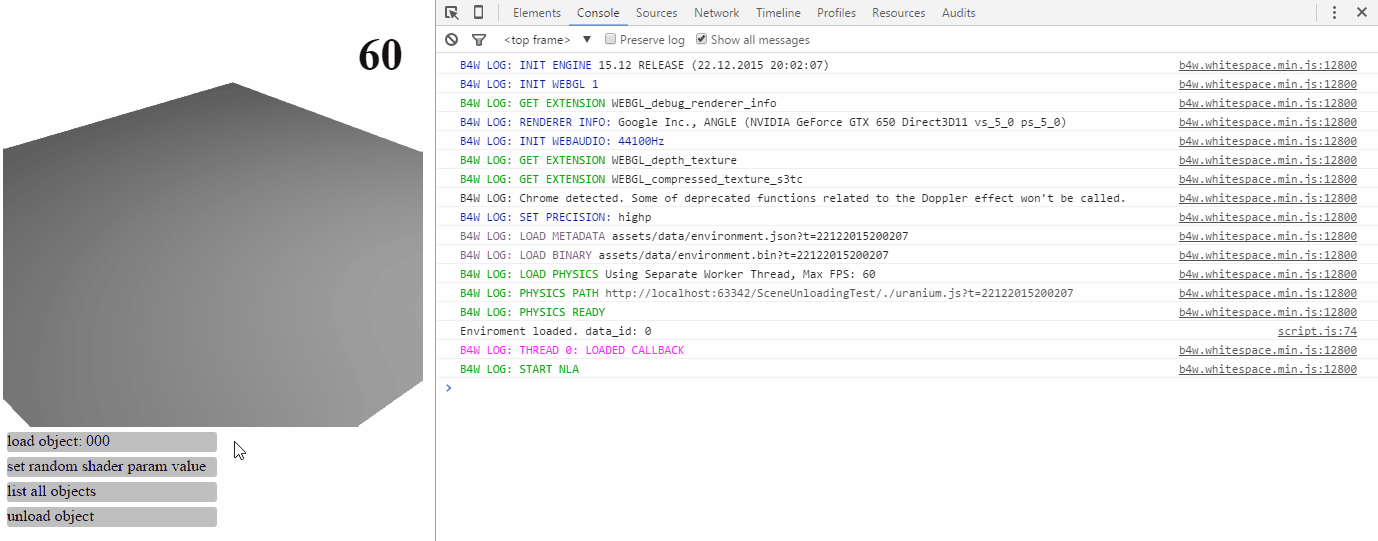This screenshot has height=541, width=1378.
Task: Select the Sources tab
Action: pos(656,13)
